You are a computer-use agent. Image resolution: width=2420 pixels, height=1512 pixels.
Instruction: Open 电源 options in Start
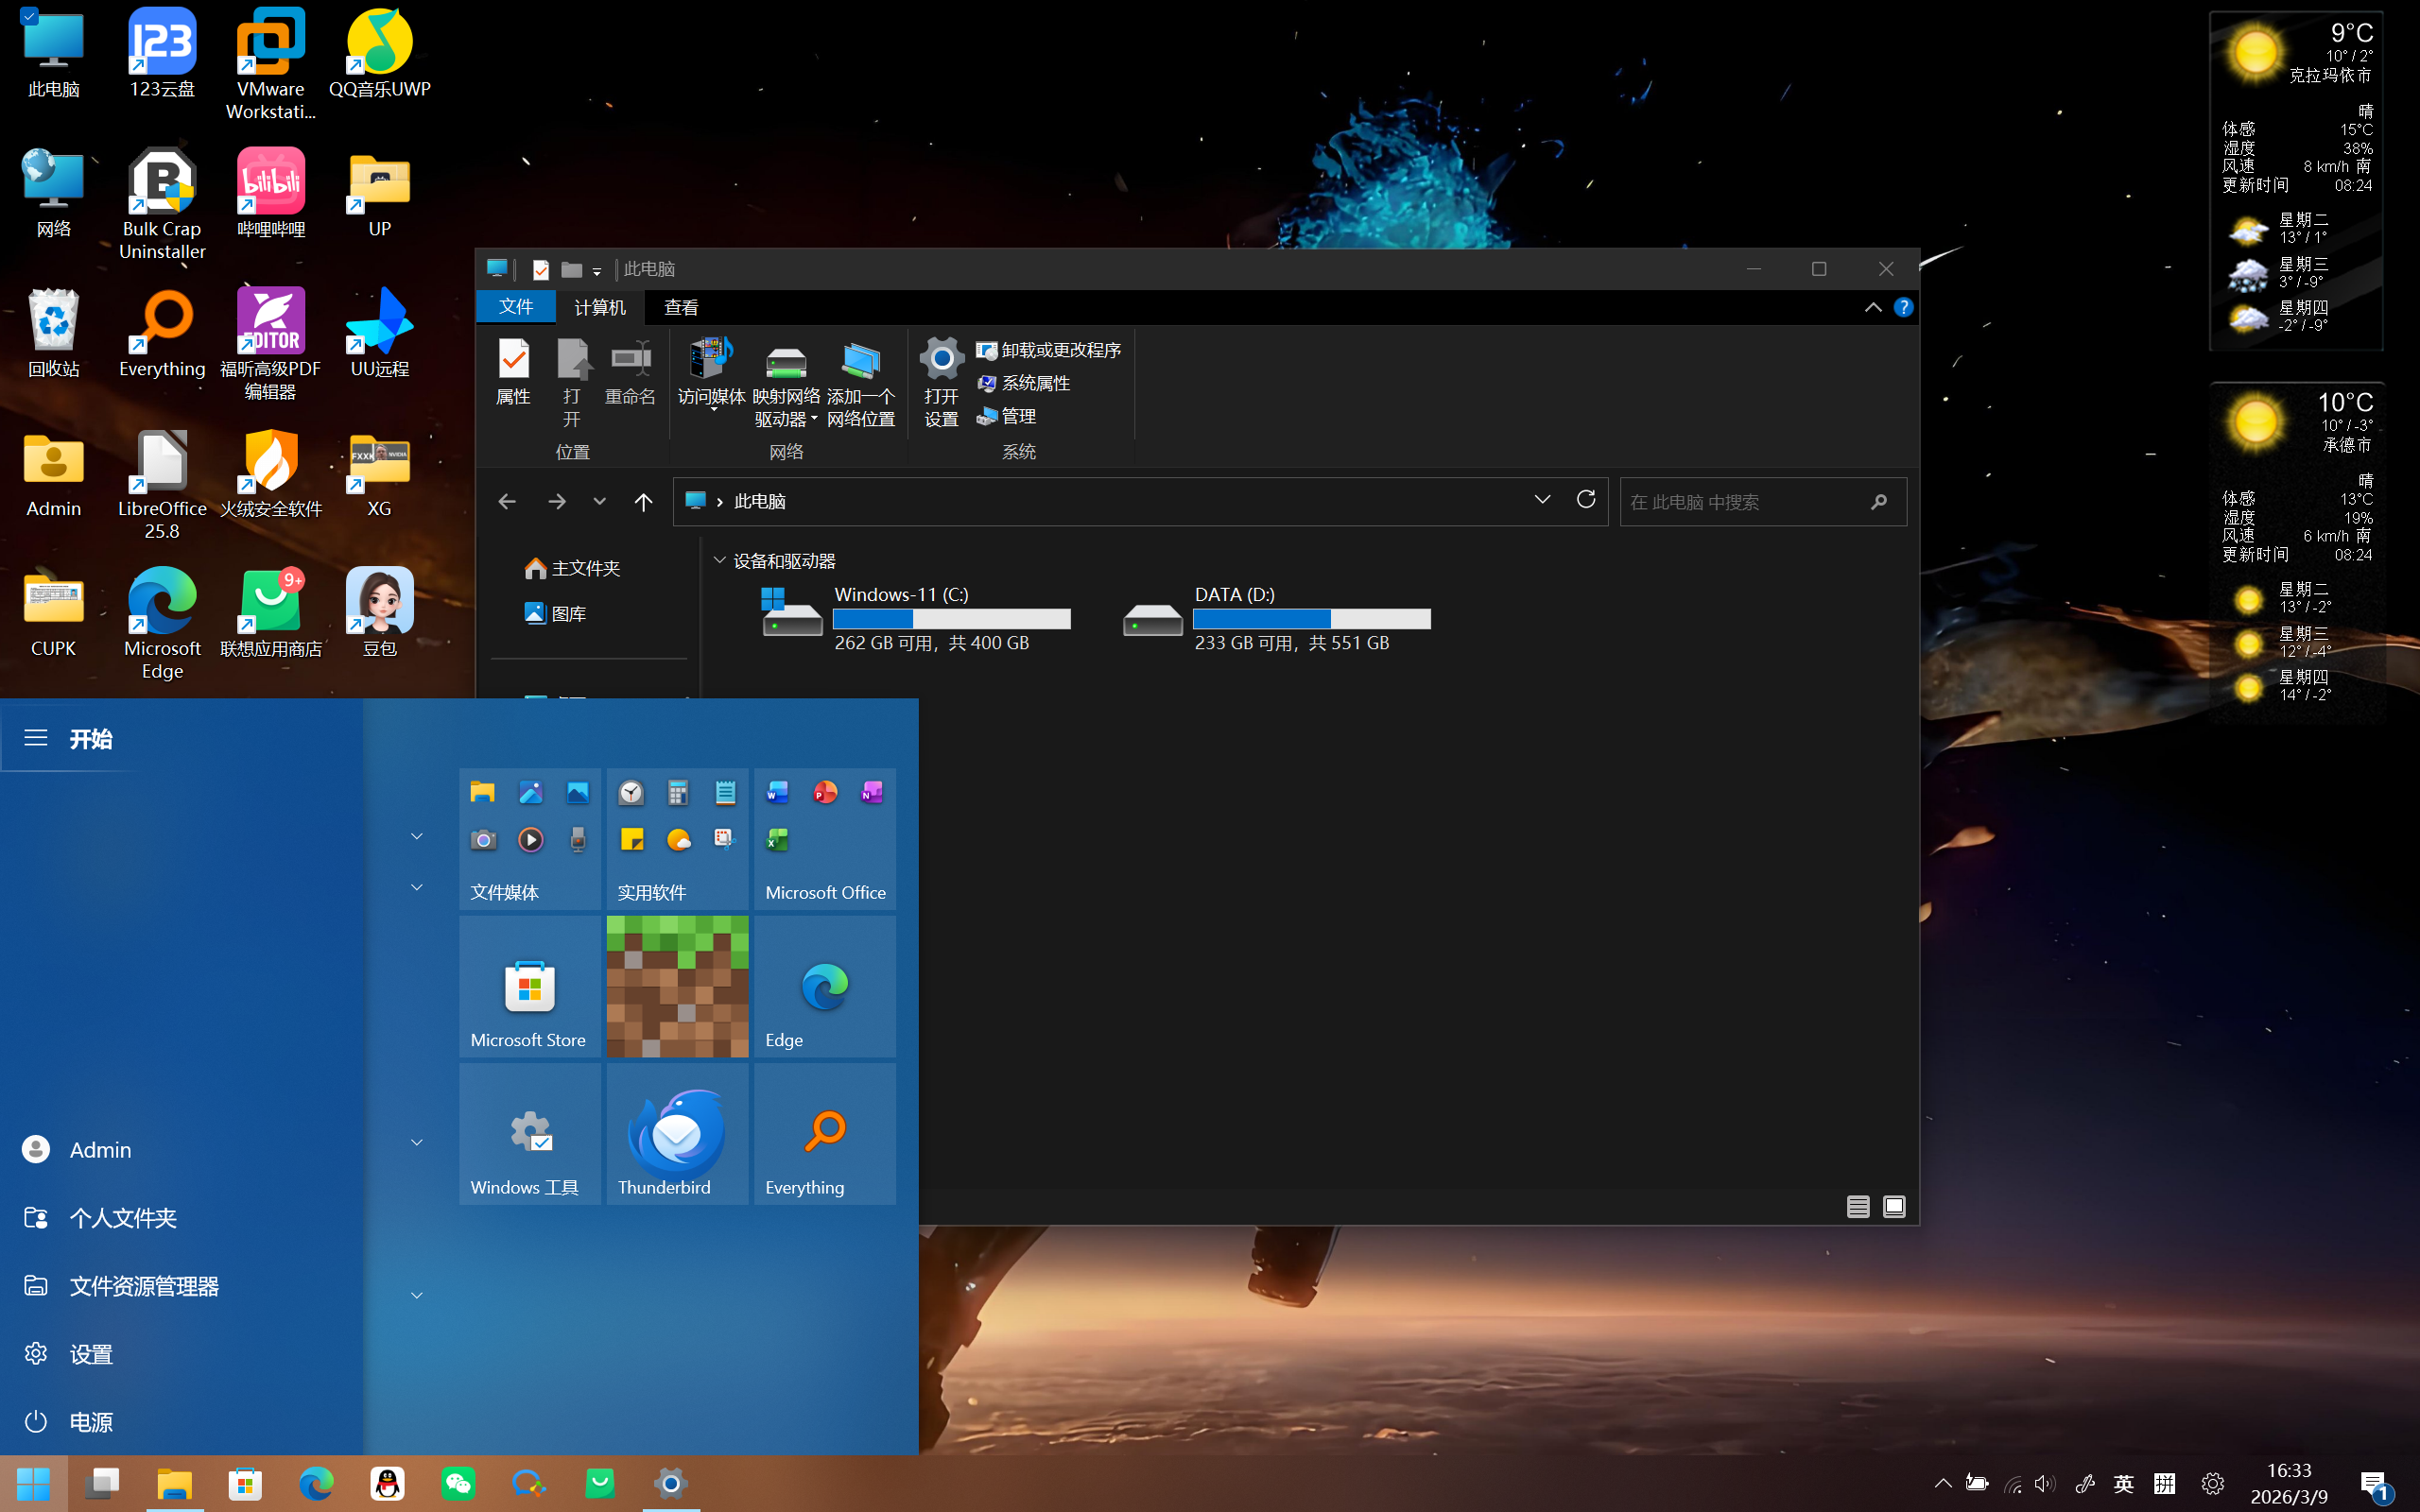click(181, 1421)
